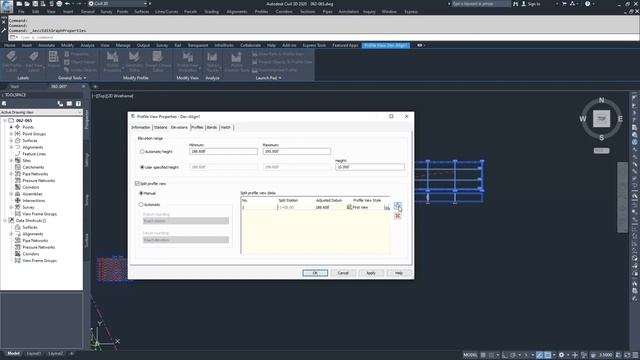Click the N compass direction on ViewCube
Image resolution: width=640 pixels, height=360 pixels.
point(601,100)
